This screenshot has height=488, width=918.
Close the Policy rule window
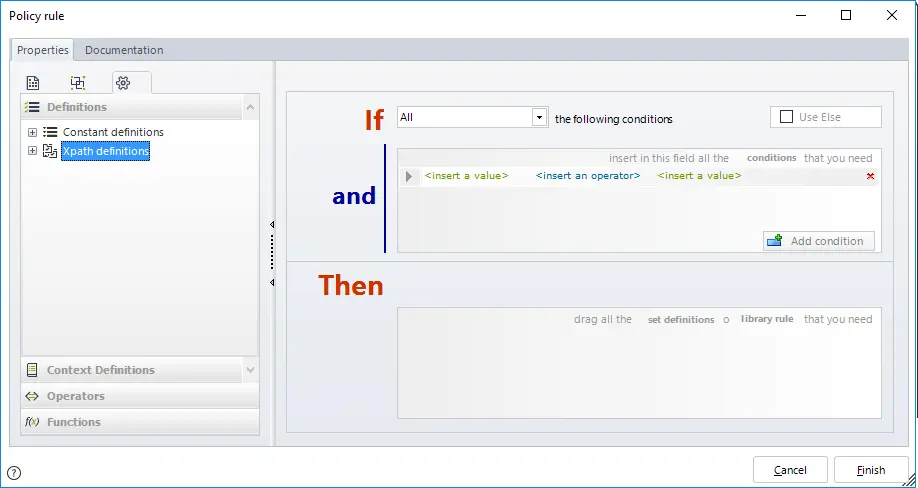tap(892, 16)
